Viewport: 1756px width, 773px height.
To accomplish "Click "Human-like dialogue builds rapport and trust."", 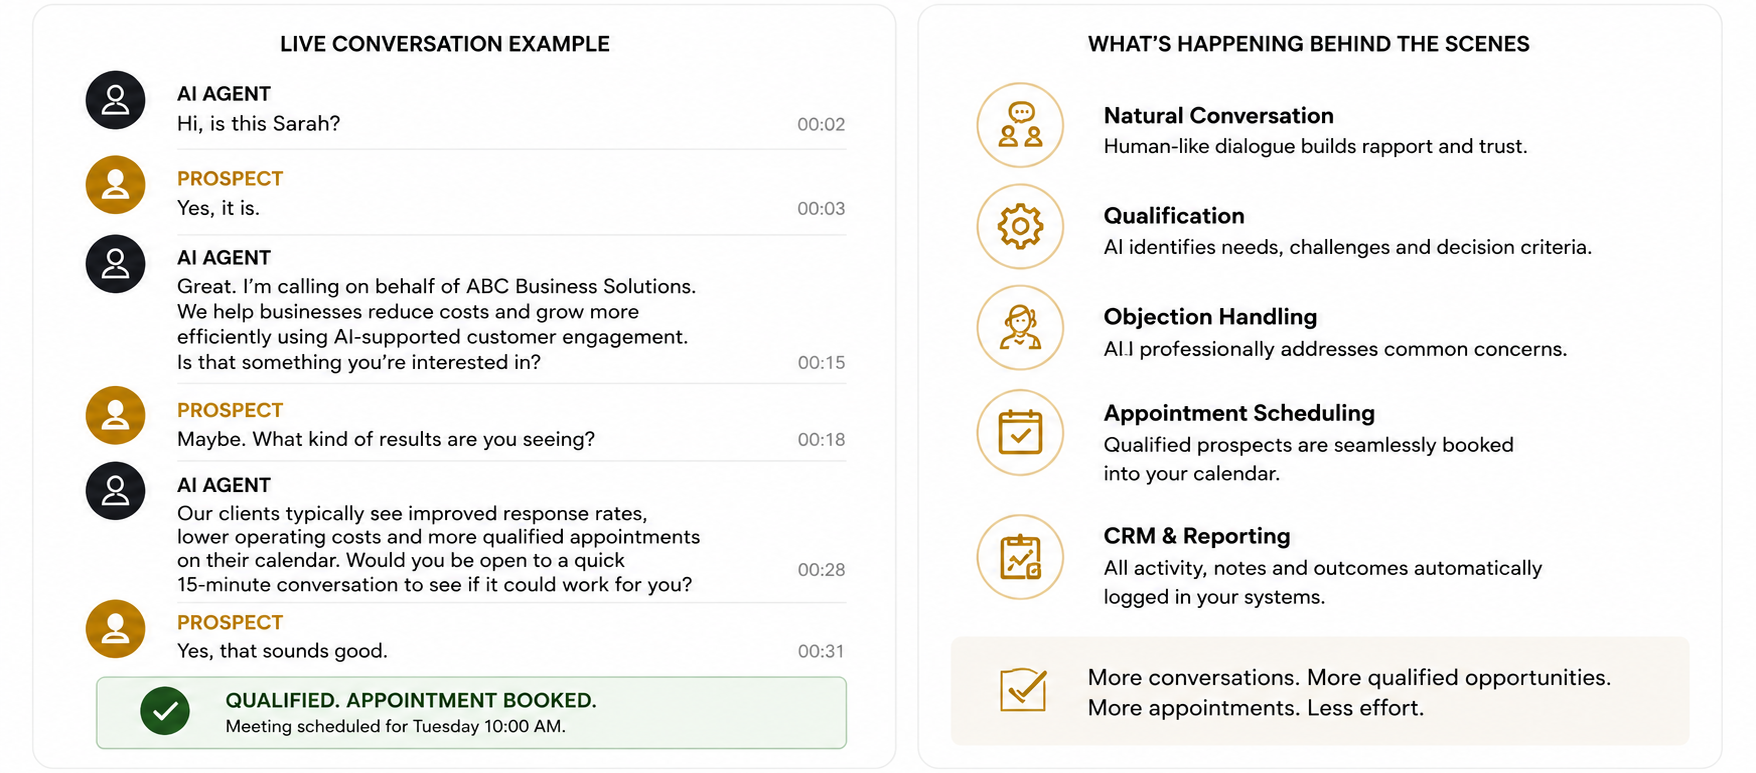I will pyautogui.click(x=1315, y=146).
